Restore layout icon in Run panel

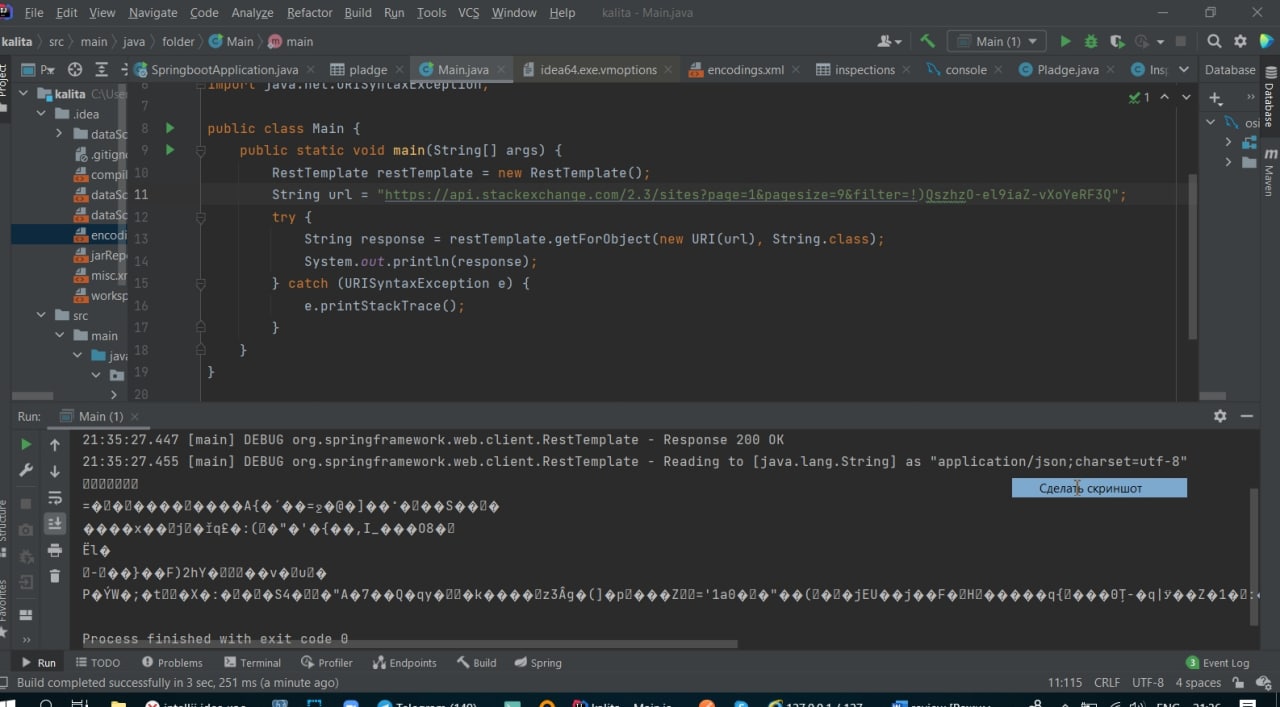[x=26, y=615]
